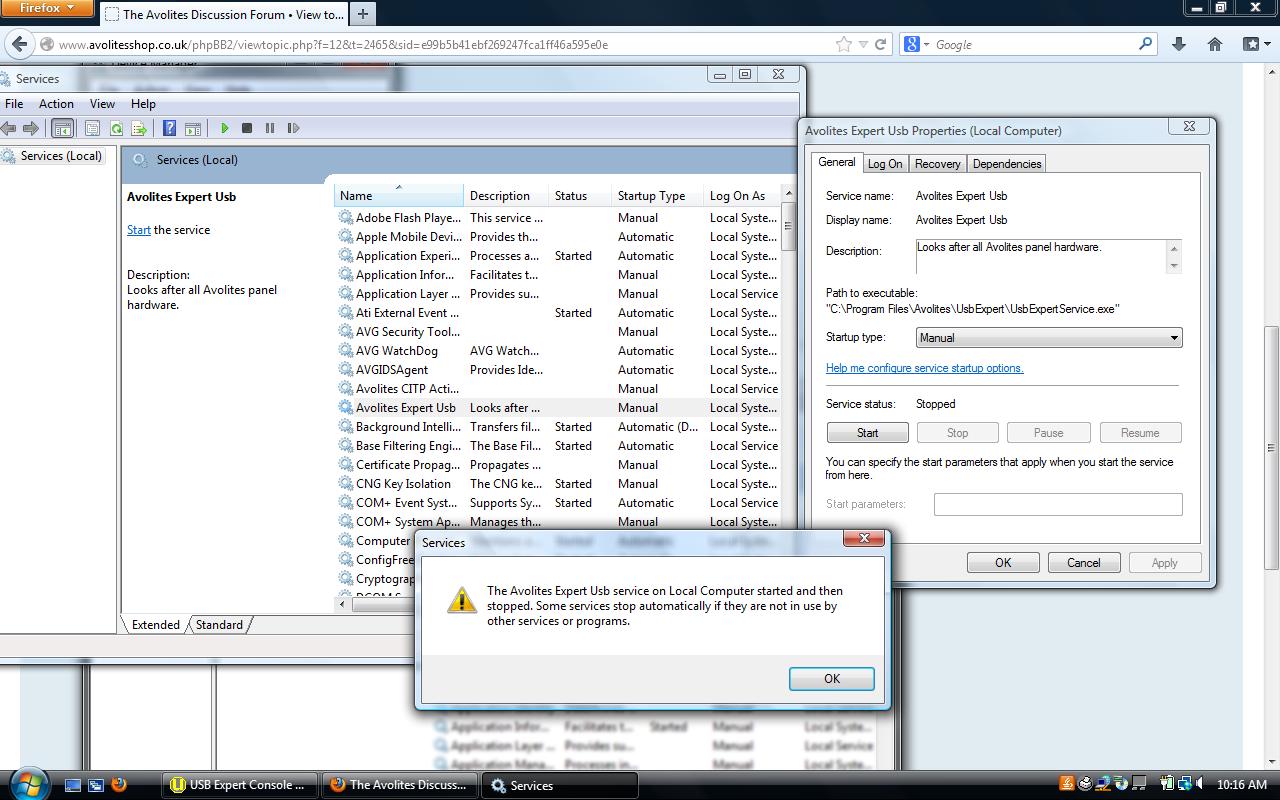Image resolution: width=1280 pixels, height=800 pixels.
Task: Select Services (Local) in console tree
Action: pos(53,156)
